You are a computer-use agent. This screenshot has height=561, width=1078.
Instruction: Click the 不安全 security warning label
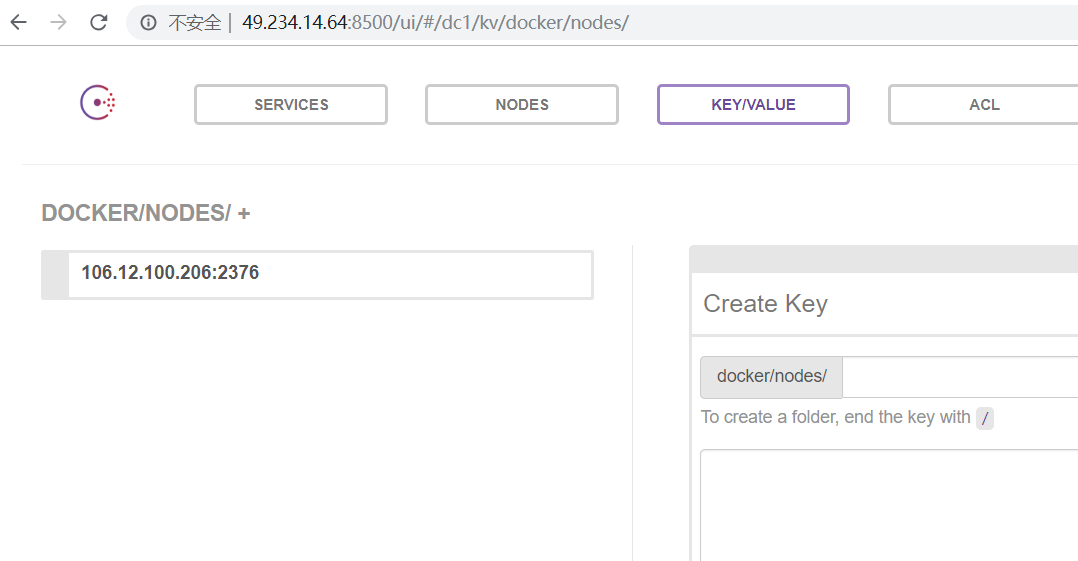(195, 23)
